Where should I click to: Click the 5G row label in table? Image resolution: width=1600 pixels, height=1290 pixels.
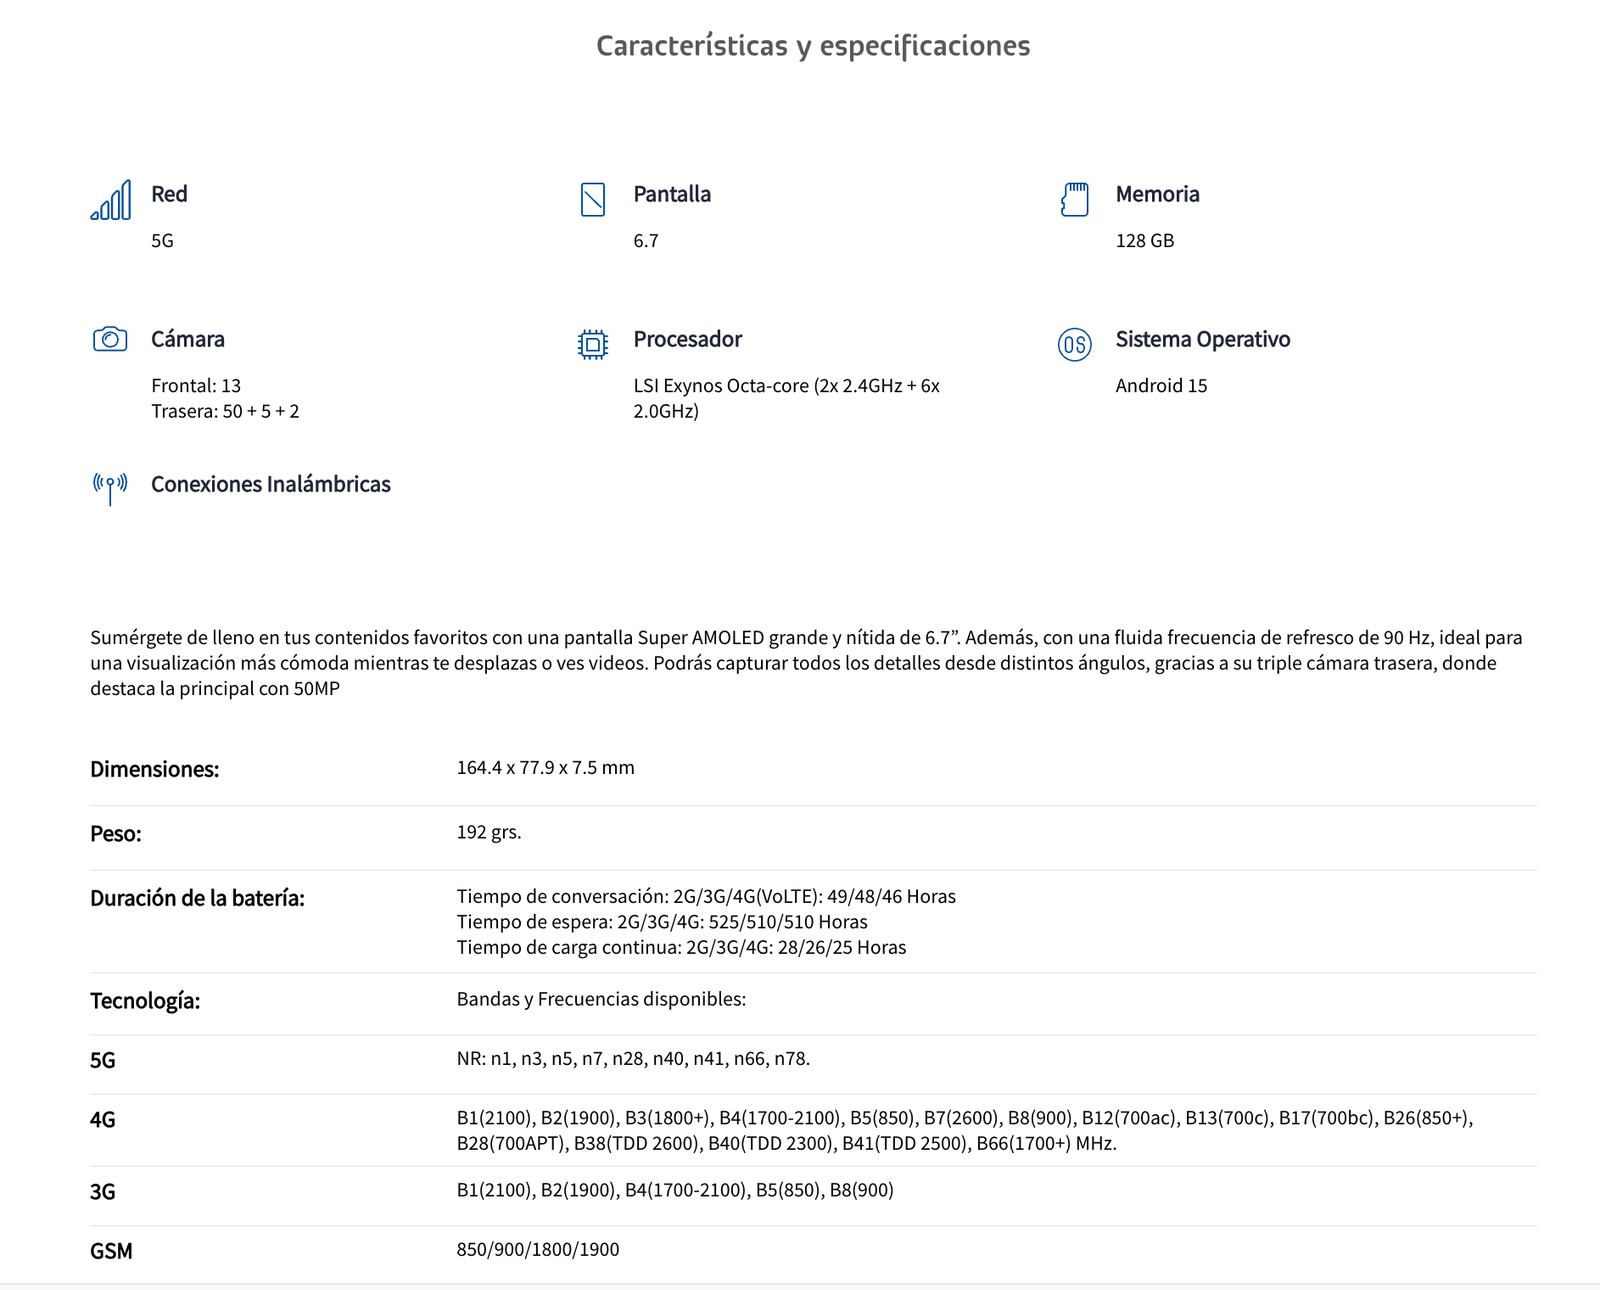[x=103, y=1060]
